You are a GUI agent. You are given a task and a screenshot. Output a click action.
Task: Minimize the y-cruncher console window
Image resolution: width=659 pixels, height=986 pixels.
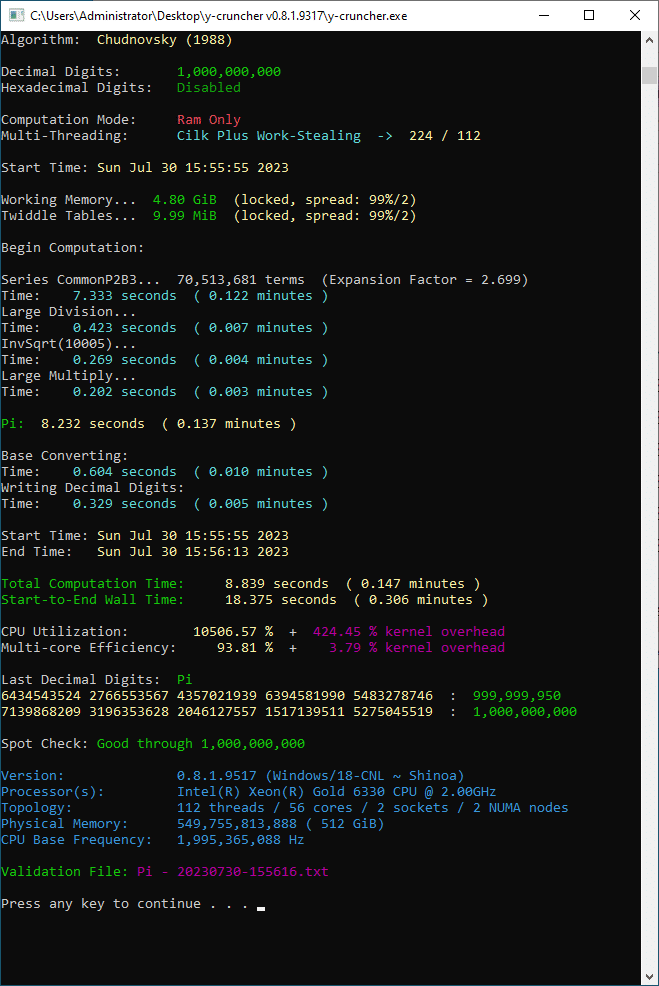[545, 15]
